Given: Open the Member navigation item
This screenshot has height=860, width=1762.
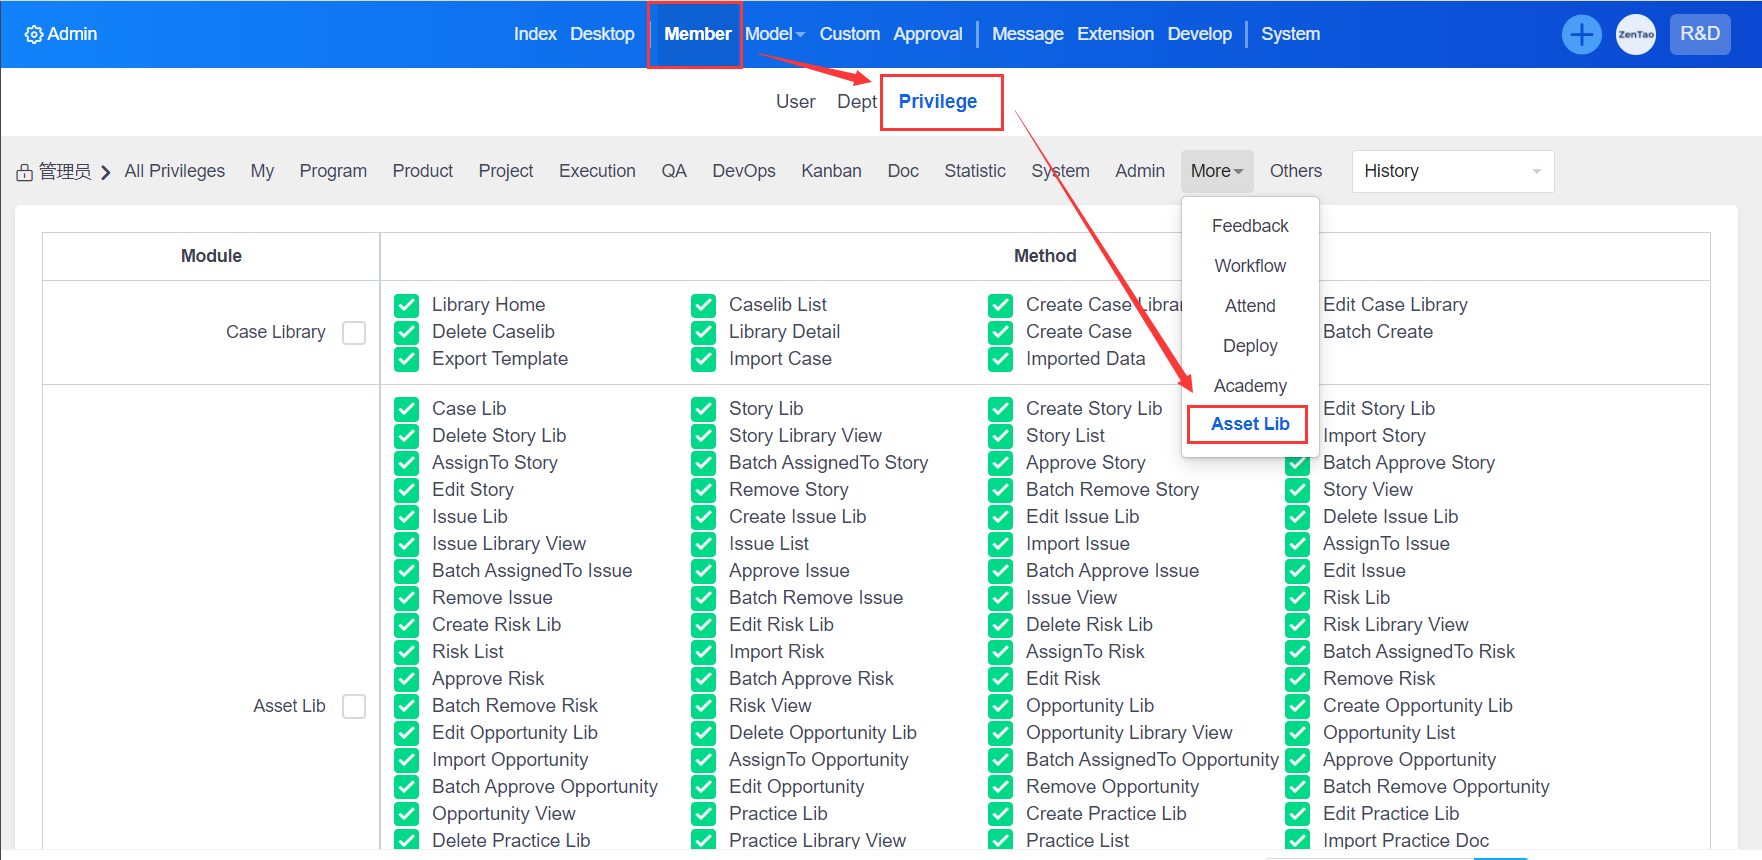Looking at the screenshot, I should tap(697, 34).
